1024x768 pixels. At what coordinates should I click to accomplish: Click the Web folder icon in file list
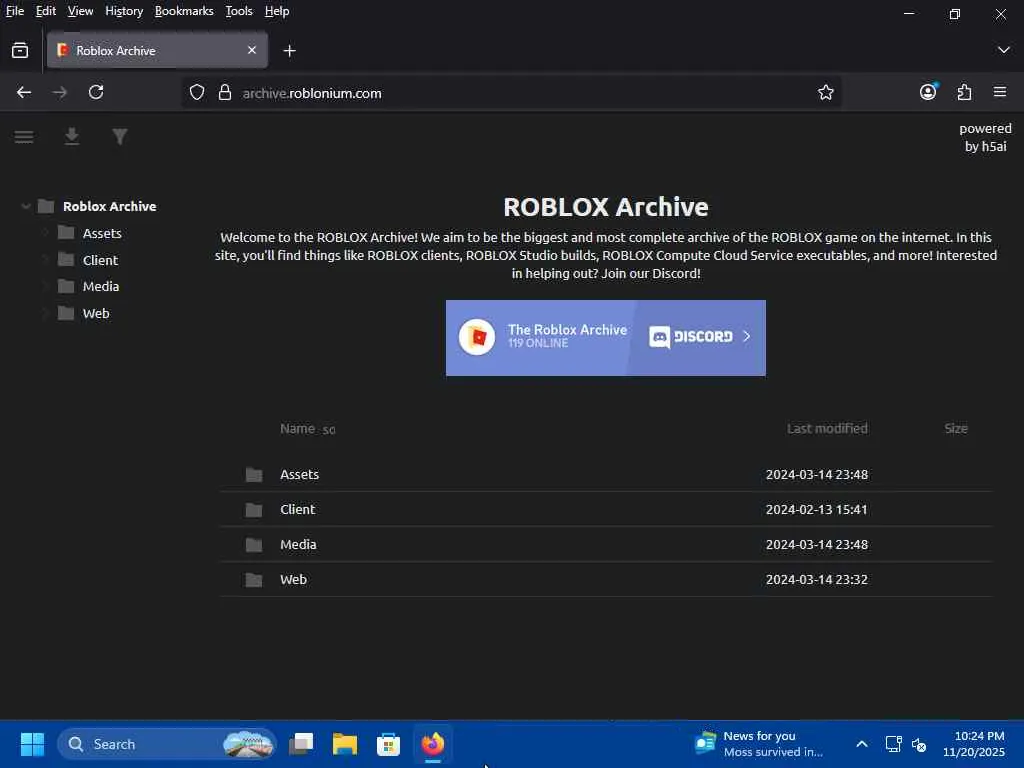click(254, 580)
